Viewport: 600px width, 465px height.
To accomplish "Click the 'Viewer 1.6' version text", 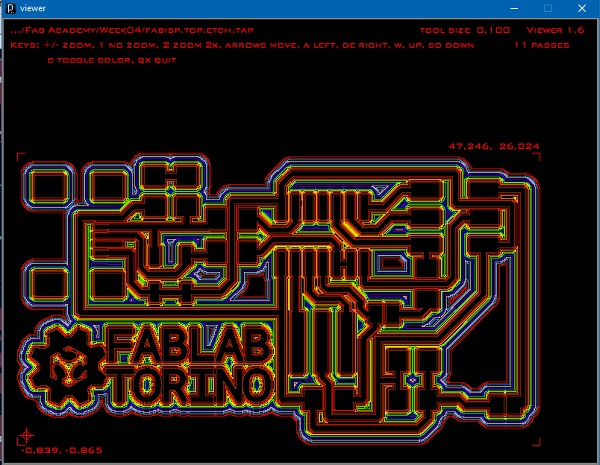I will pyautogui.click(x=555, y=30).
